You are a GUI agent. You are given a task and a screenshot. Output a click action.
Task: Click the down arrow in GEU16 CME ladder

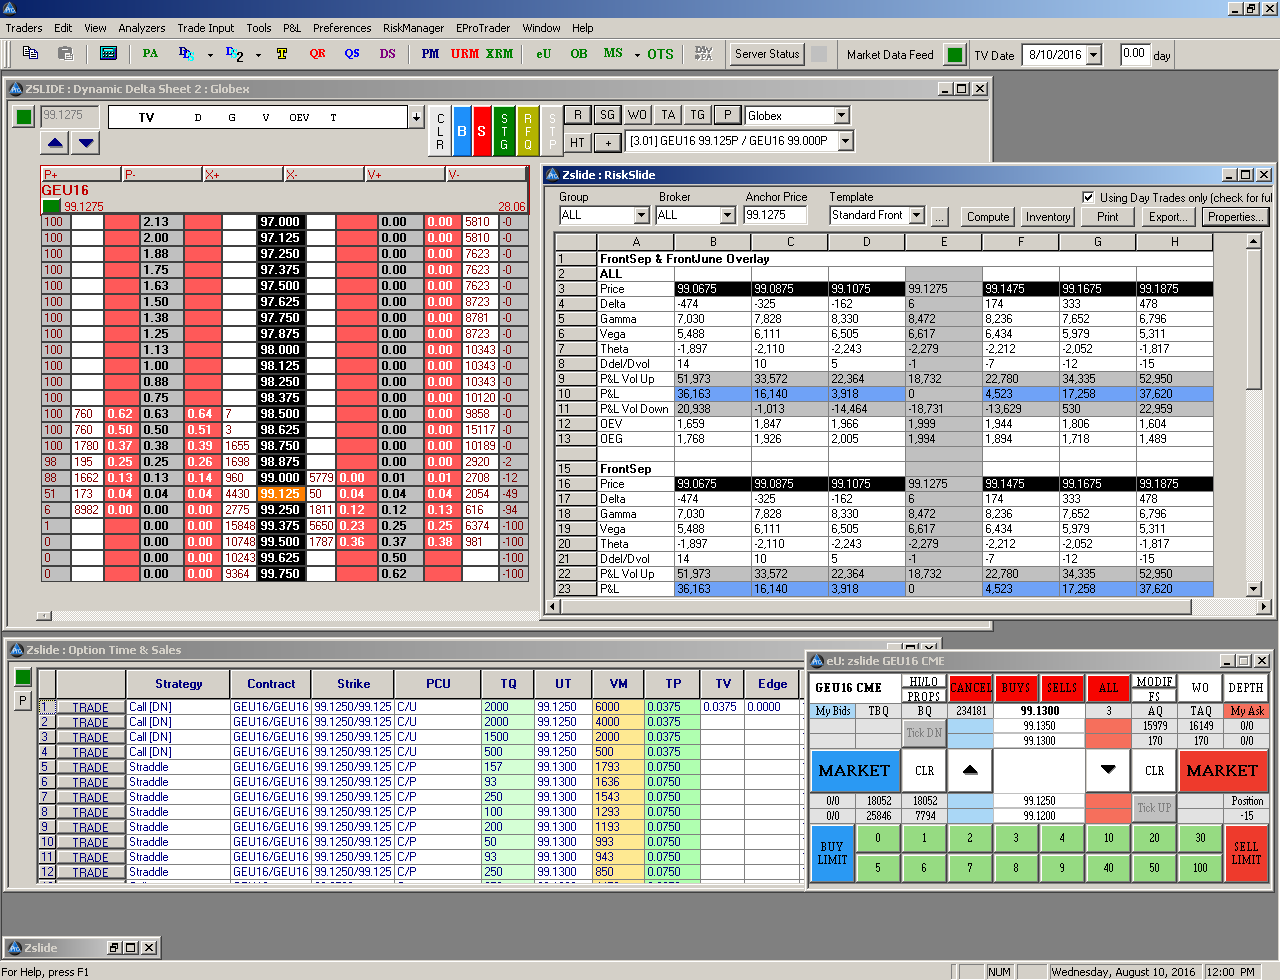click(1108, 770)
